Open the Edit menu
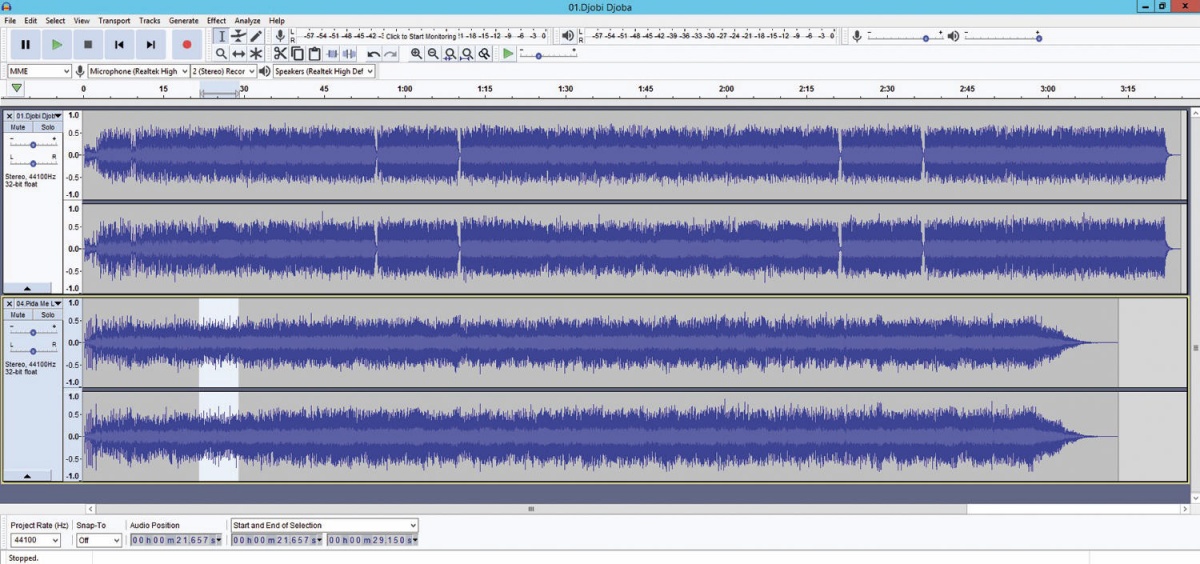Image resolution: width=1200 pixels, height=564 pixels. click(31, 20)
